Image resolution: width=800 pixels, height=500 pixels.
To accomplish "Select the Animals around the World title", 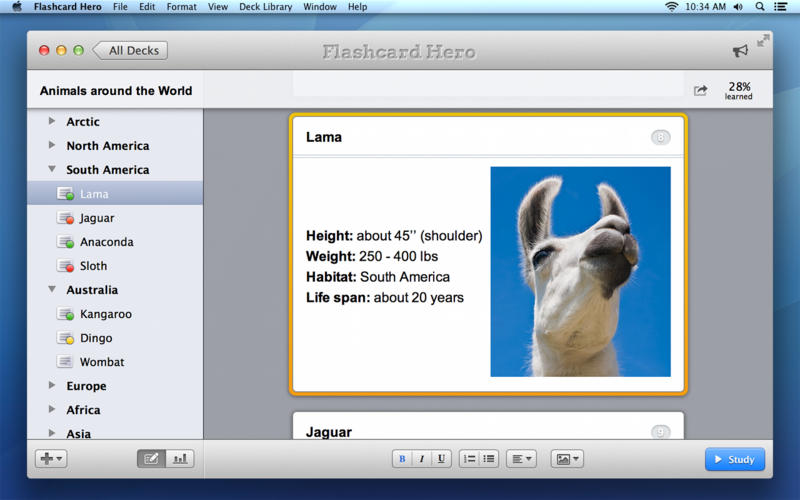I will [x=116, y=91].
